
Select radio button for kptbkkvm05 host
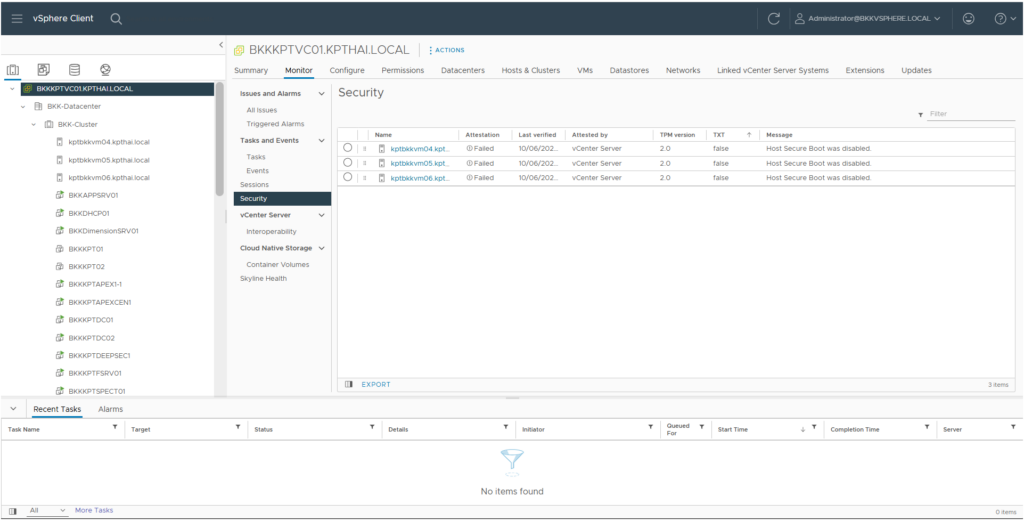[347, 163]
